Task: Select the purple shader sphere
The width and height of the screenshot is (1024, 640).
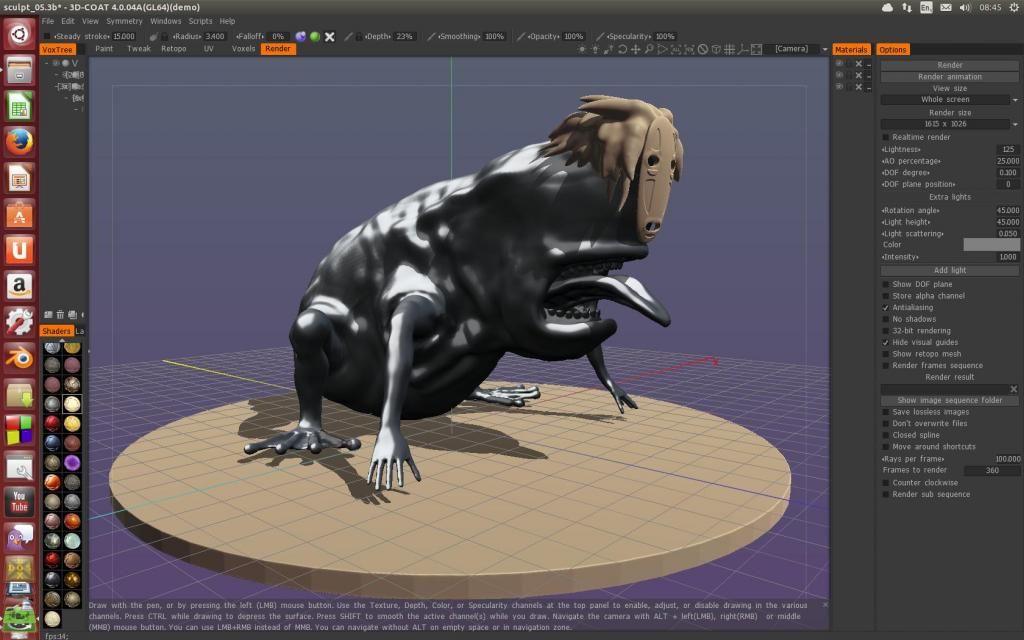Action: coord(72,463)
